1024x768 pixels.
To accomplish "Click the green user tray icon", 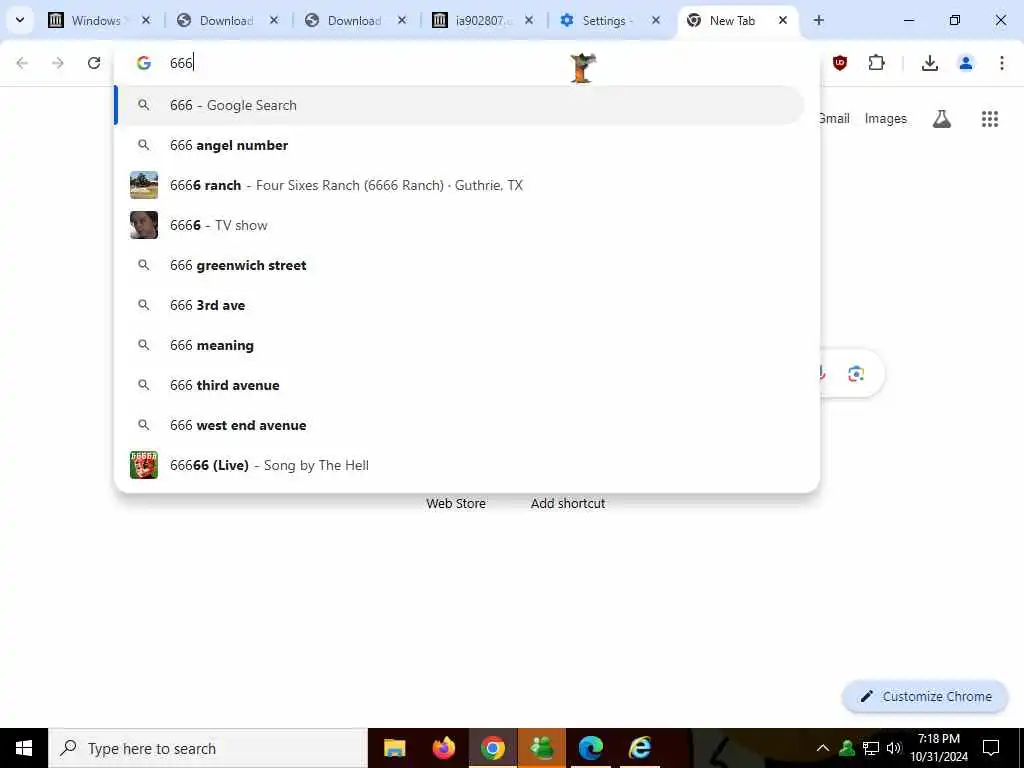I will pyautogui.click(x=847, y=748).
